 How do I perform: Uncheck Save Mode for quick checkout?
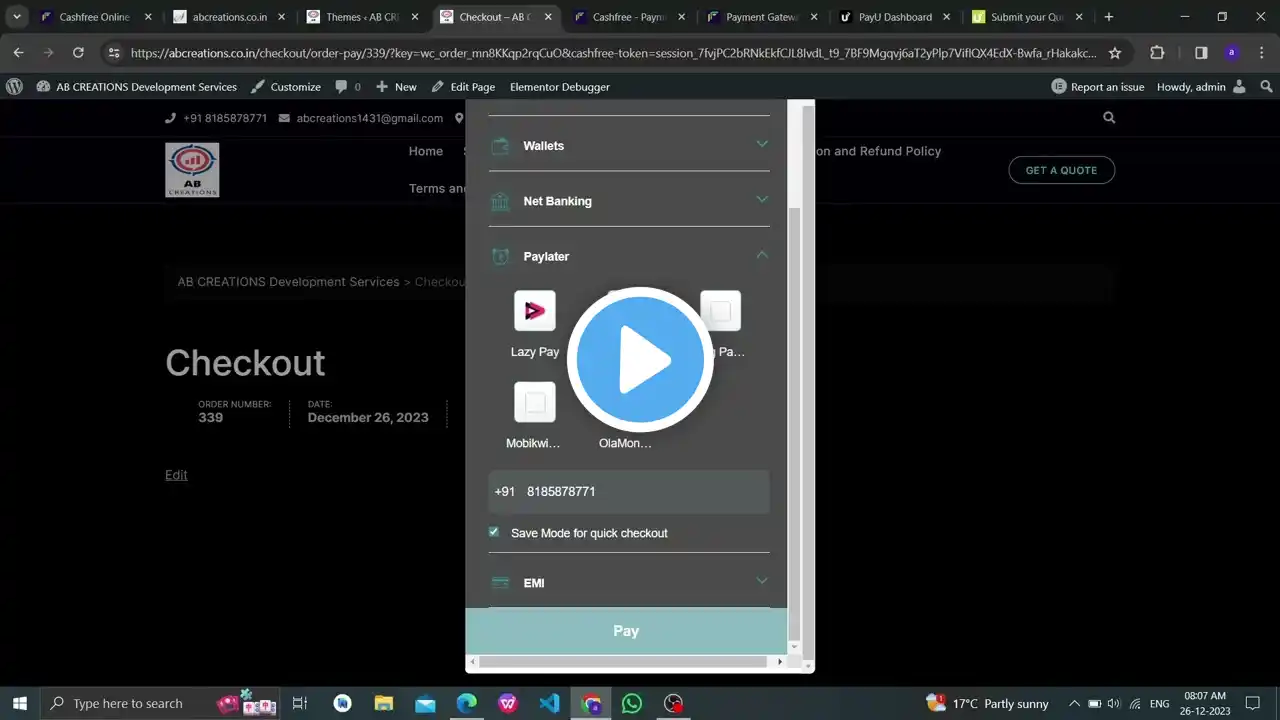[494, 532]
